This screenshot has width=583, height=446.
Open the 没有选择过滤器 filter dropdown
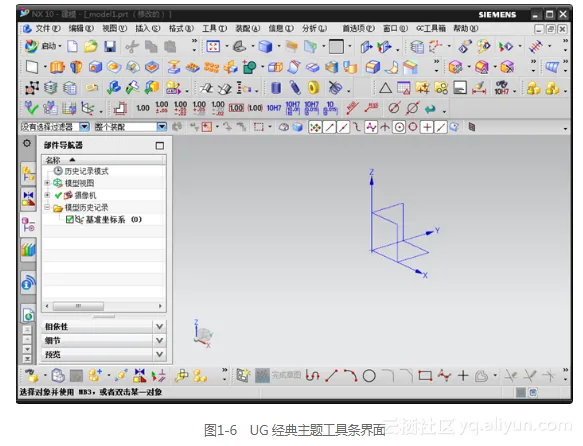(x=84, y=127)
